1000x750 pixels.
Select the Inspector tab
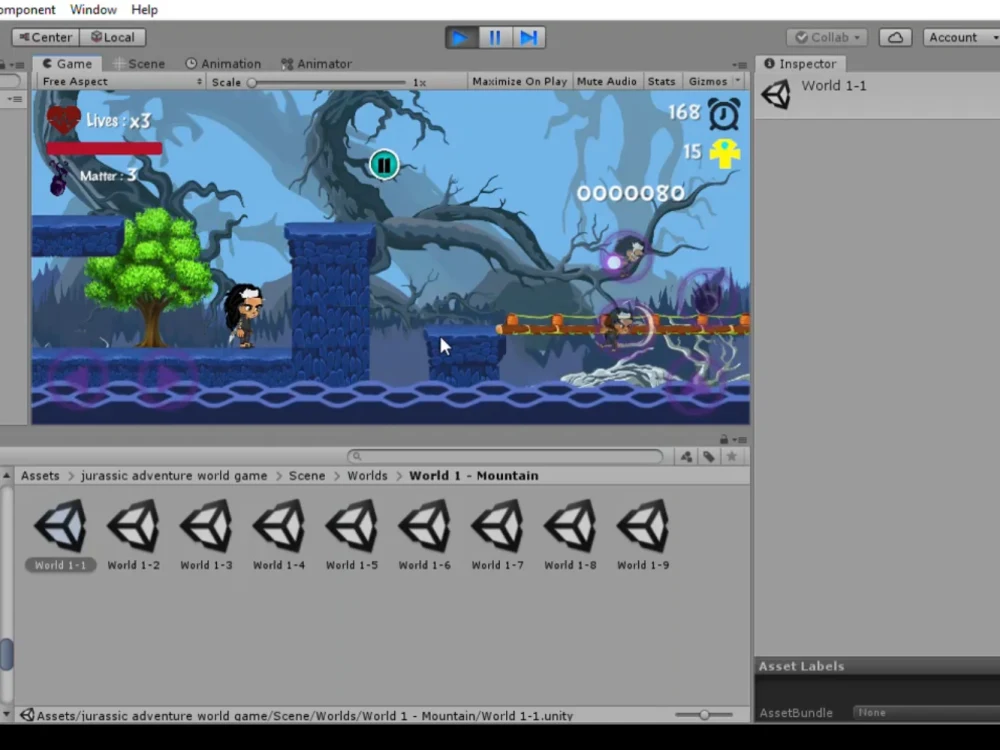click(x=800, y=64)
